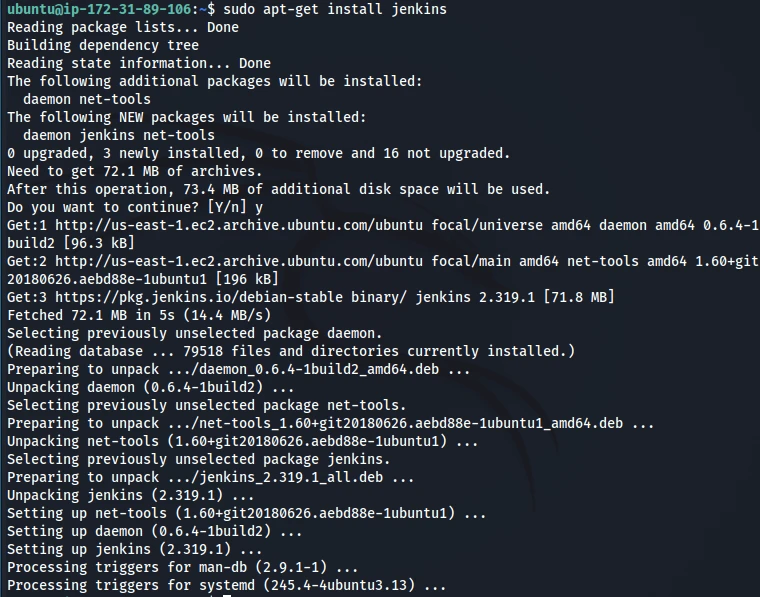760x597 pixels.
Task: Click 'daemon jenkins net-tools' new packages list
Action: coord(118,135)
